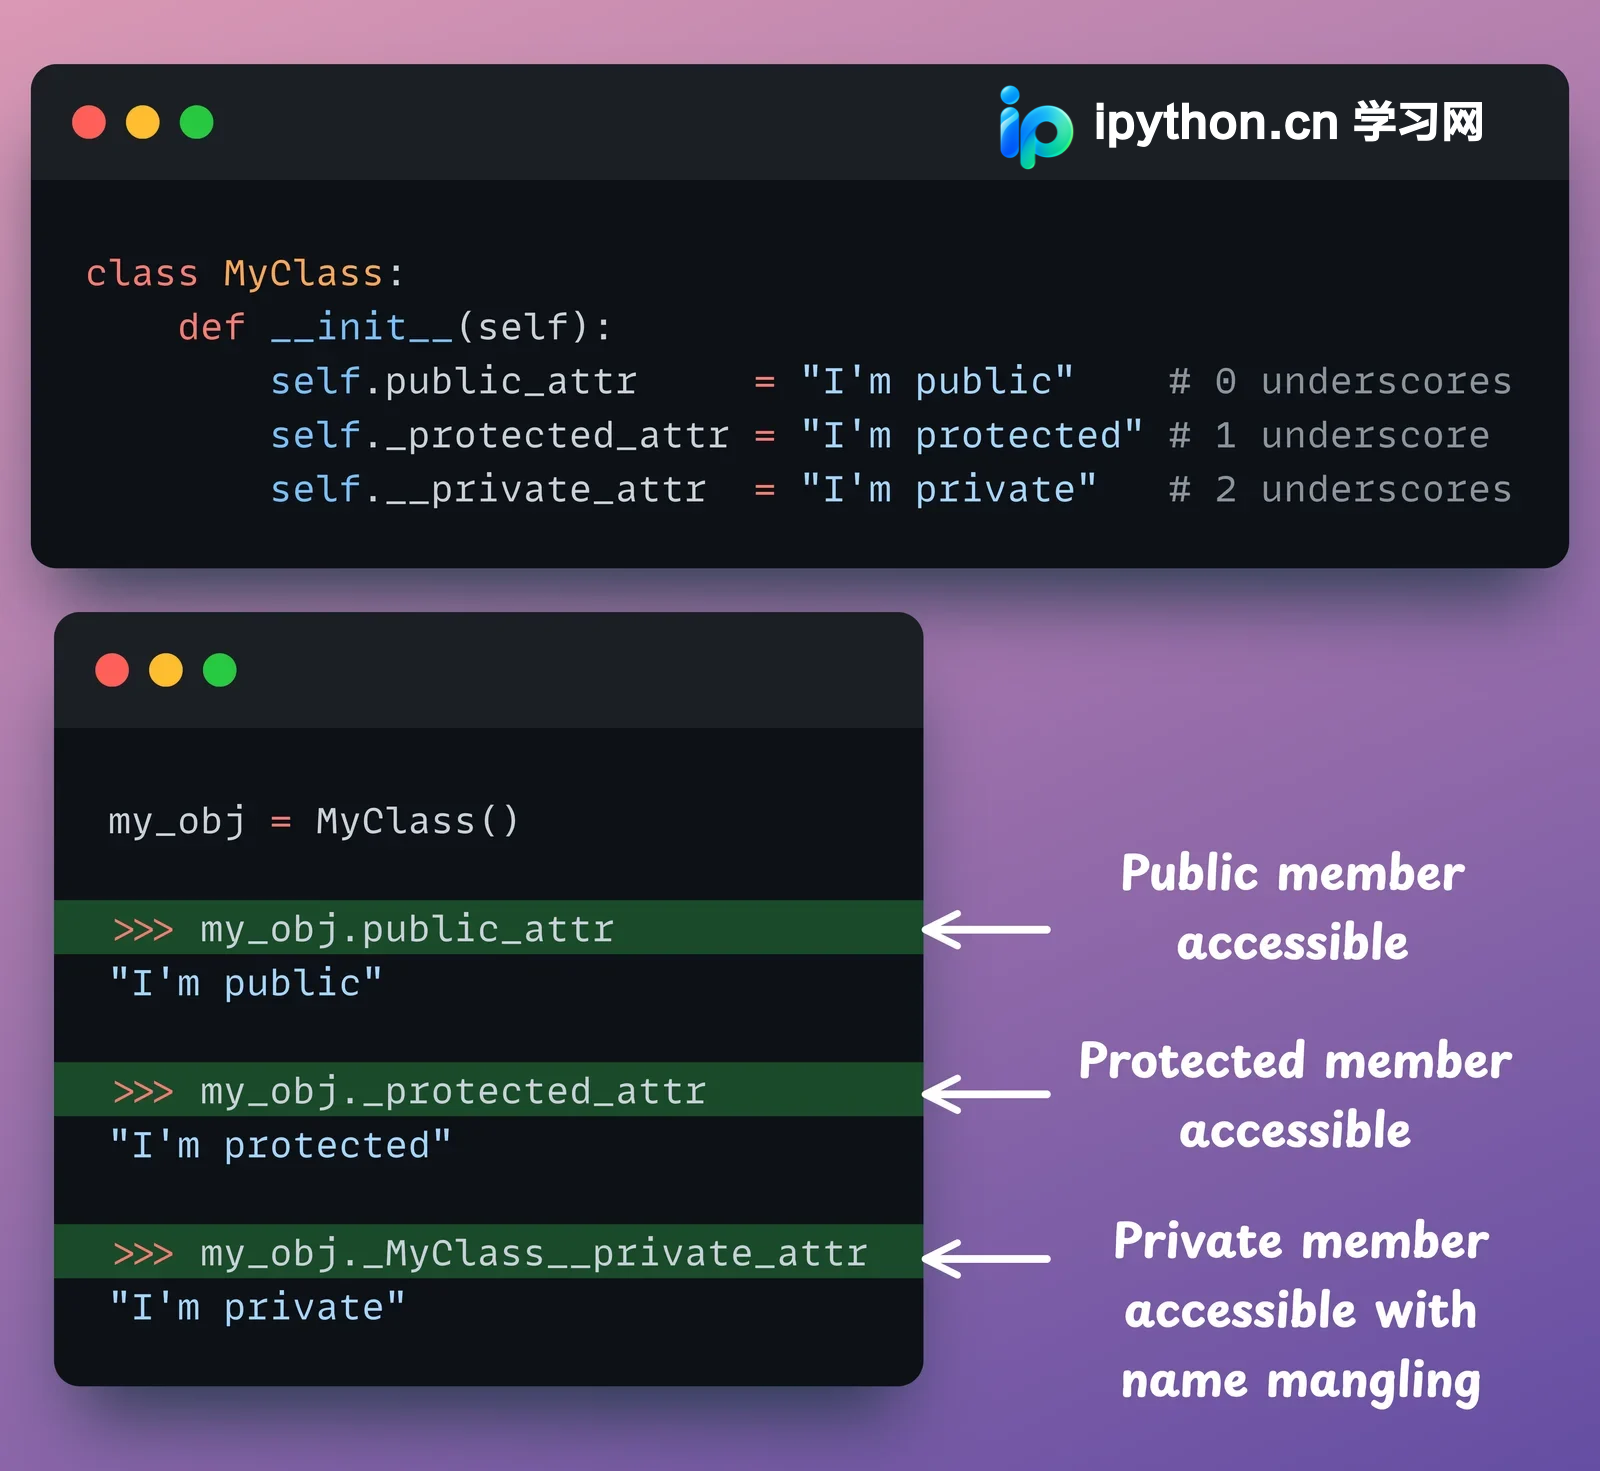Click the yellow dot in the lower console window
The width and height of the screenshot is (1600, 1471).
[166, 670]
